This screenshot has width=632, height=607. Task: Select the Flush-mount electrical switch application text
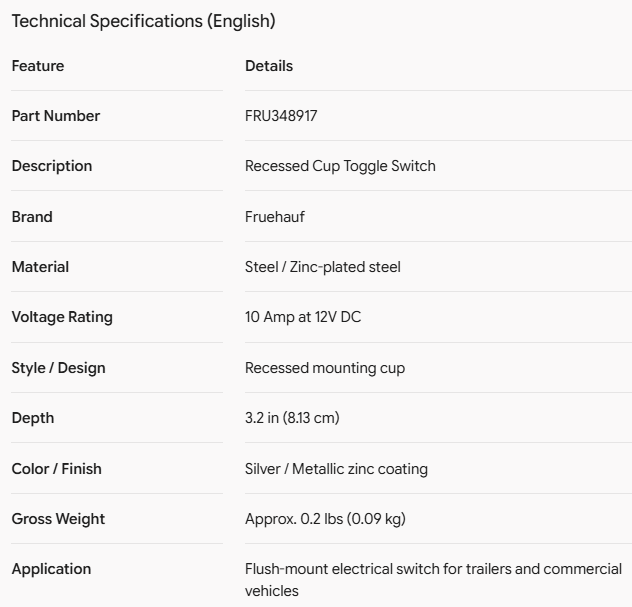click(433, 580)
